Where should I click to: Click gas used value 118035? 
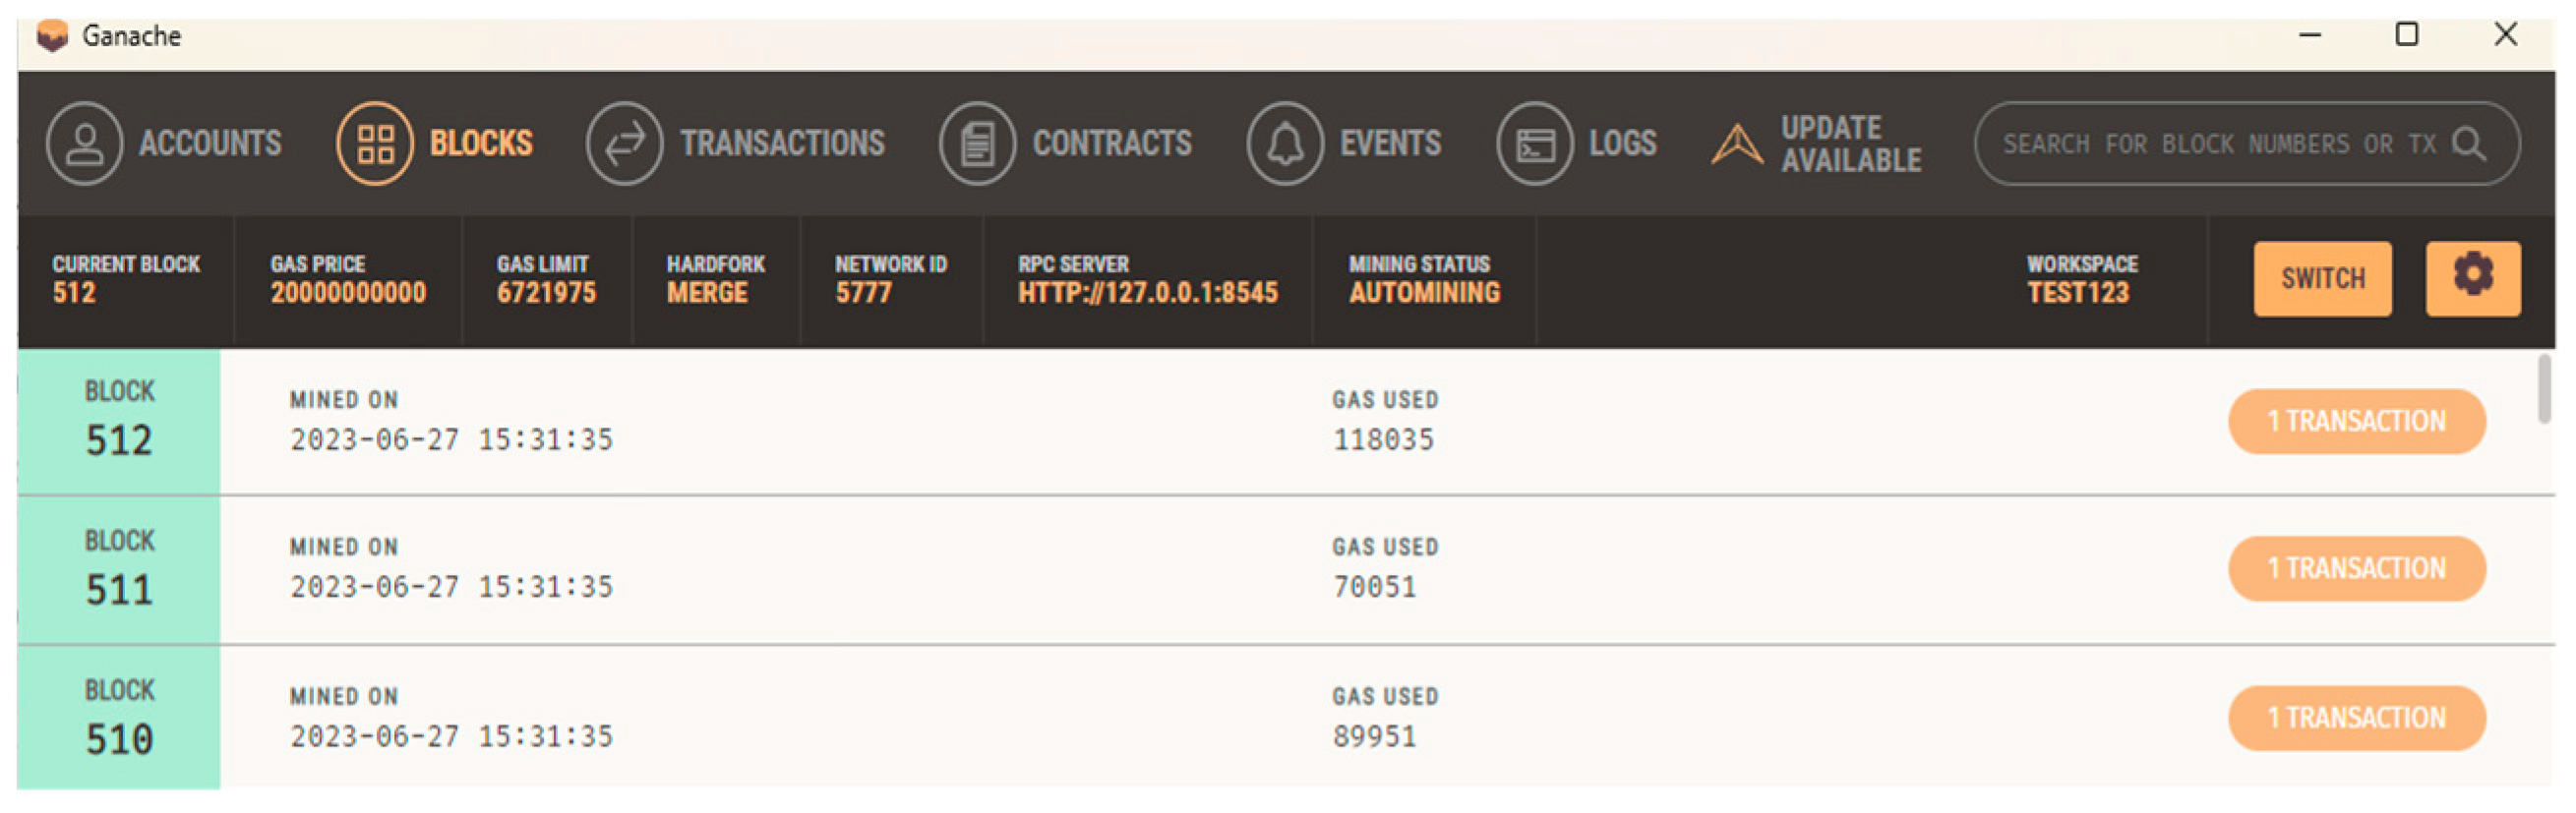pos(1383,439)
